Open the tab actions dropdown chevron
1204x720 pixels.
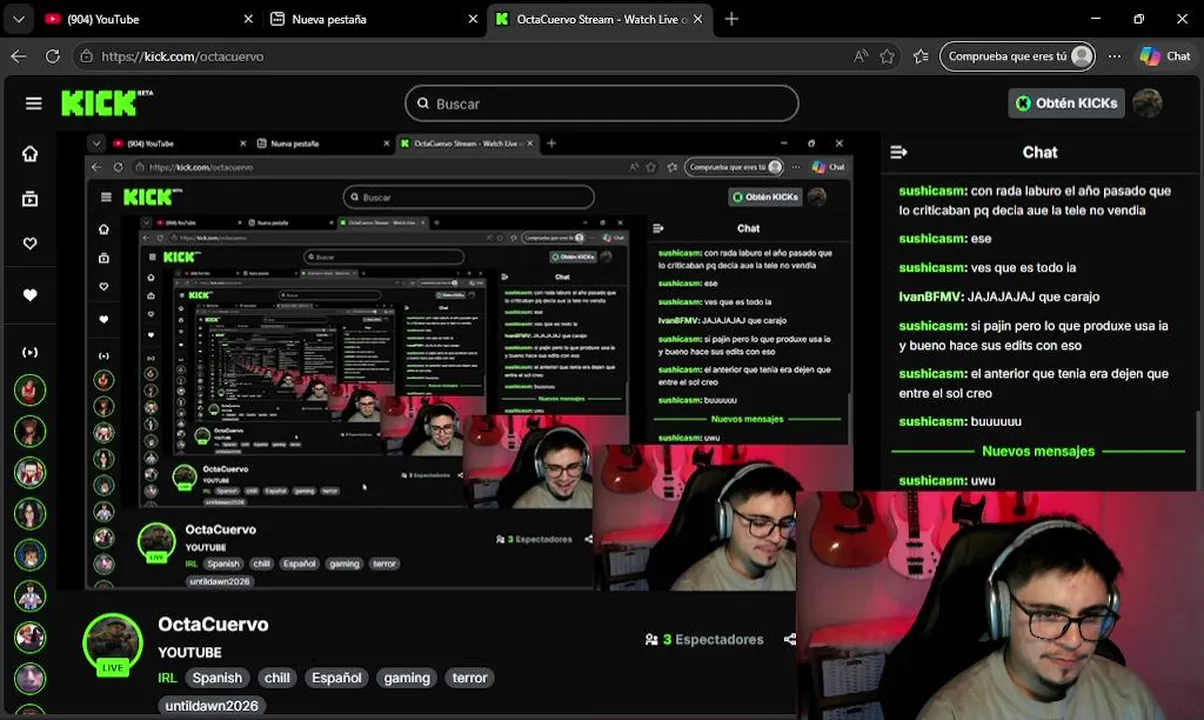tap(18, 19)
